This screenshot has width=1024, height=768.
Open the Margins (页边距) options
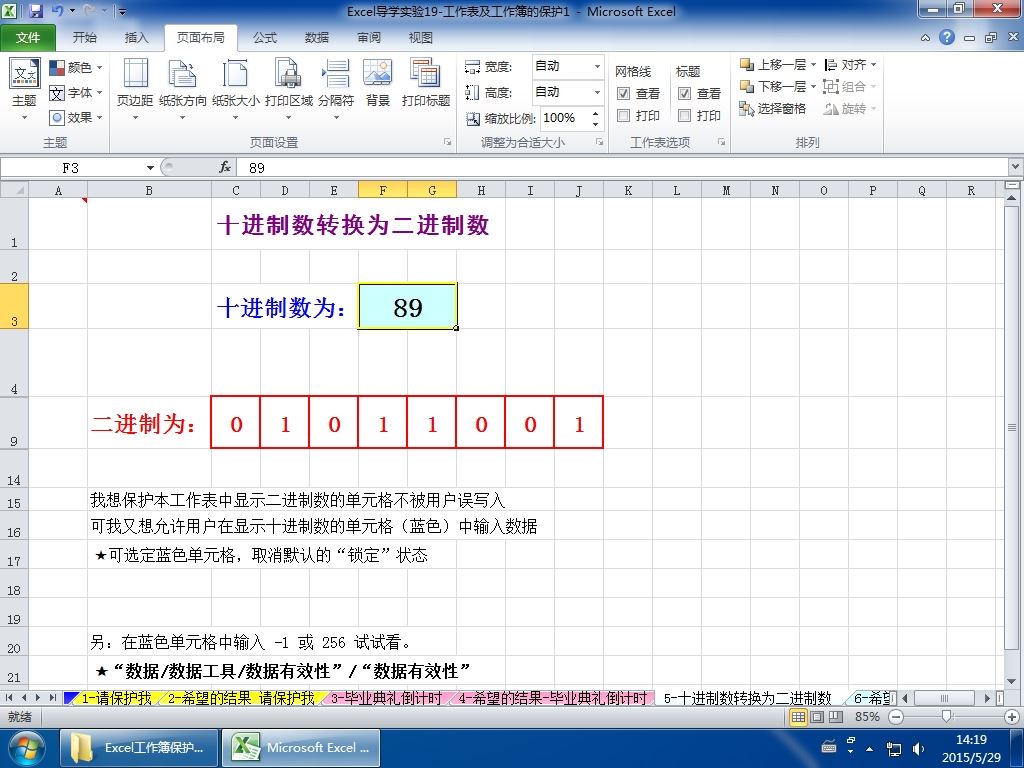coord(135,90)
